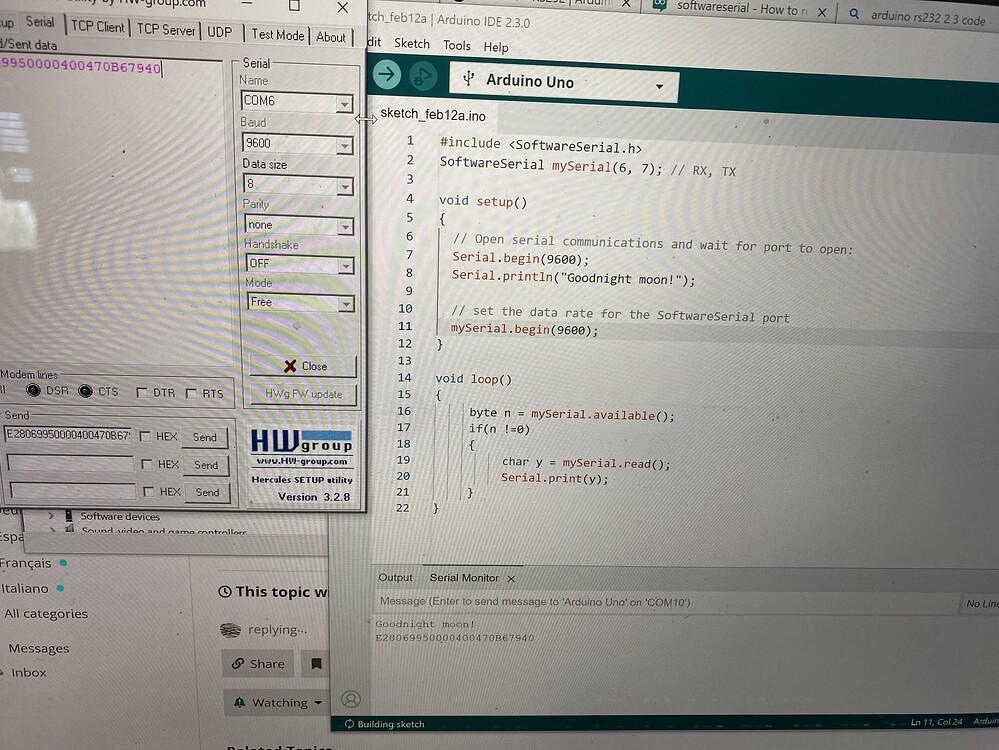Click the profile avatar icon on the forum page
999x750 pixels.
(350, 700)
